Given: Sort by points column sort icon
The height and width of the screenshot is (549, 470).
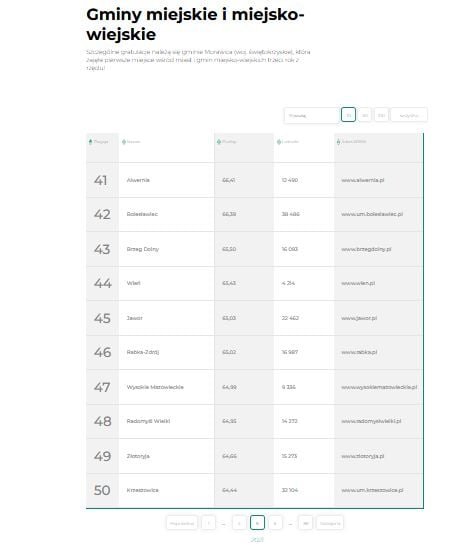Looking at the screenshot, I should (x=219, y=141).
